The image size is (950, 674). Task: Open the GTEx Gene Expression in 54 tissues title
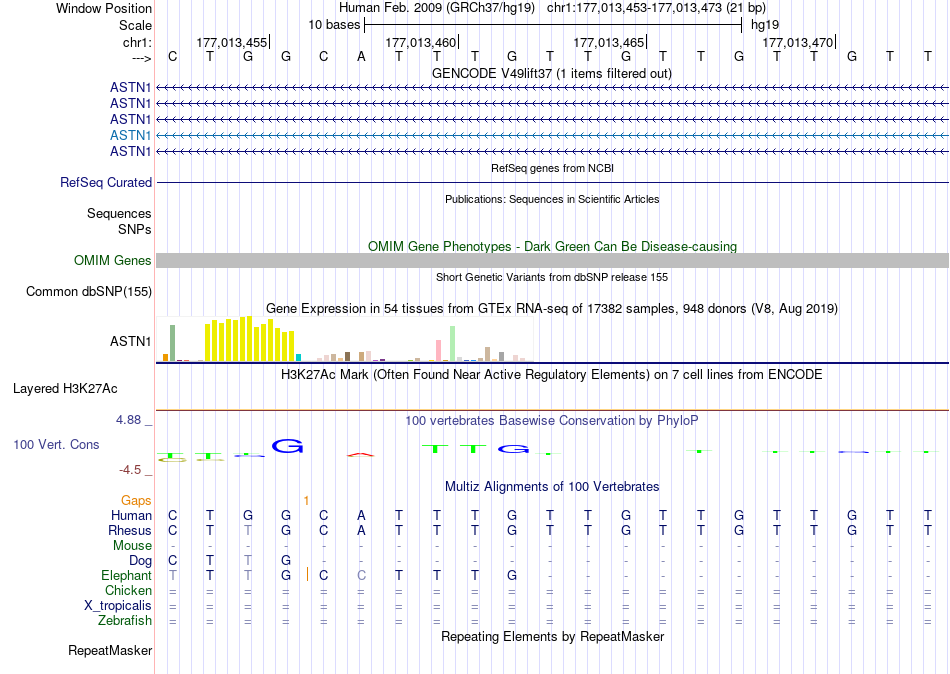552,309
